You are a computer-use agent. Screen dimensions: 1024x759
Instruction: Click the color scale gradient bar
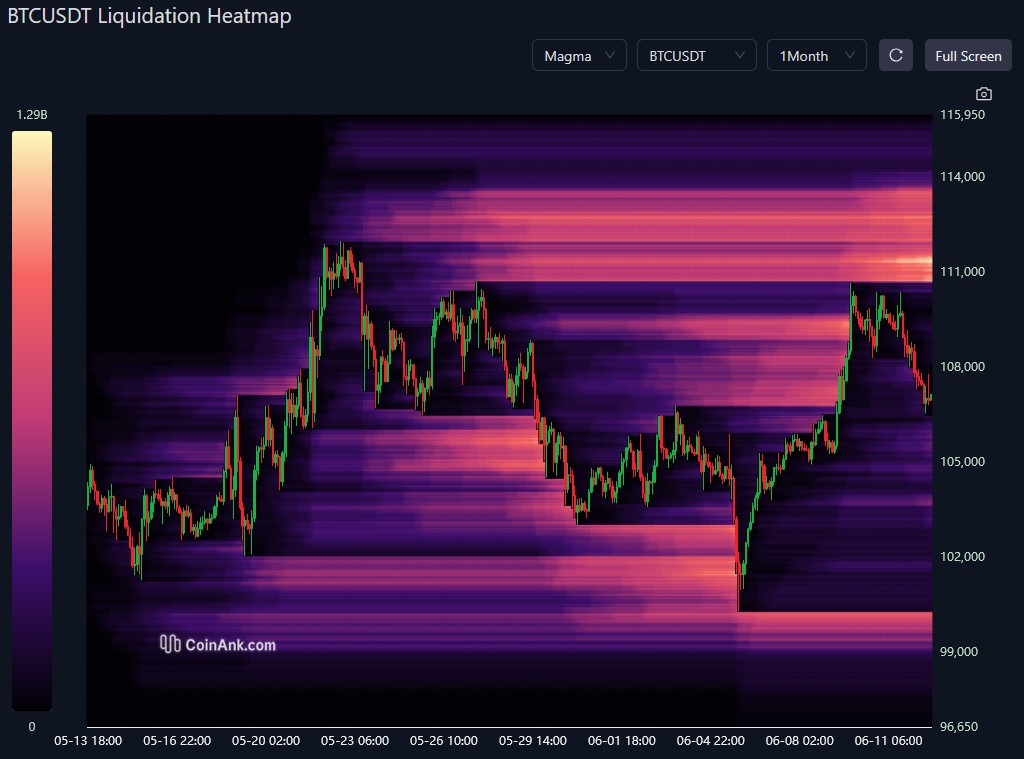point(32,421)
